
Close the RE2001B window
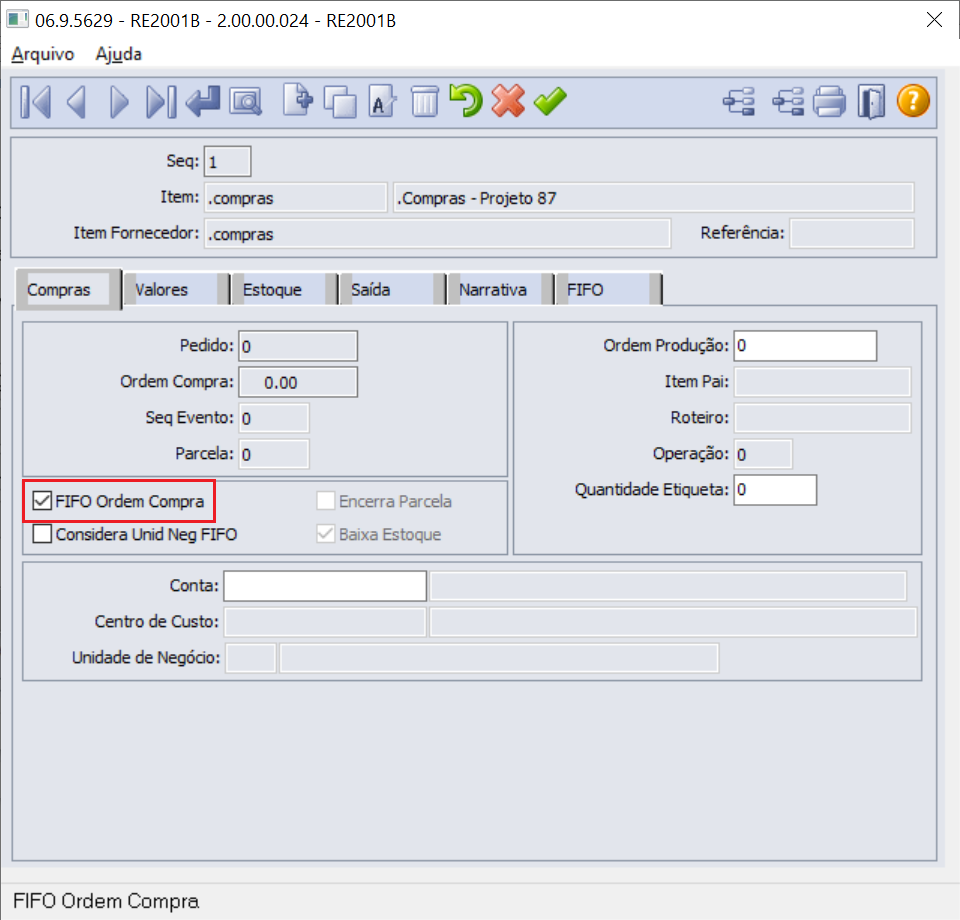pyautogui.click(x=934, y=20)
